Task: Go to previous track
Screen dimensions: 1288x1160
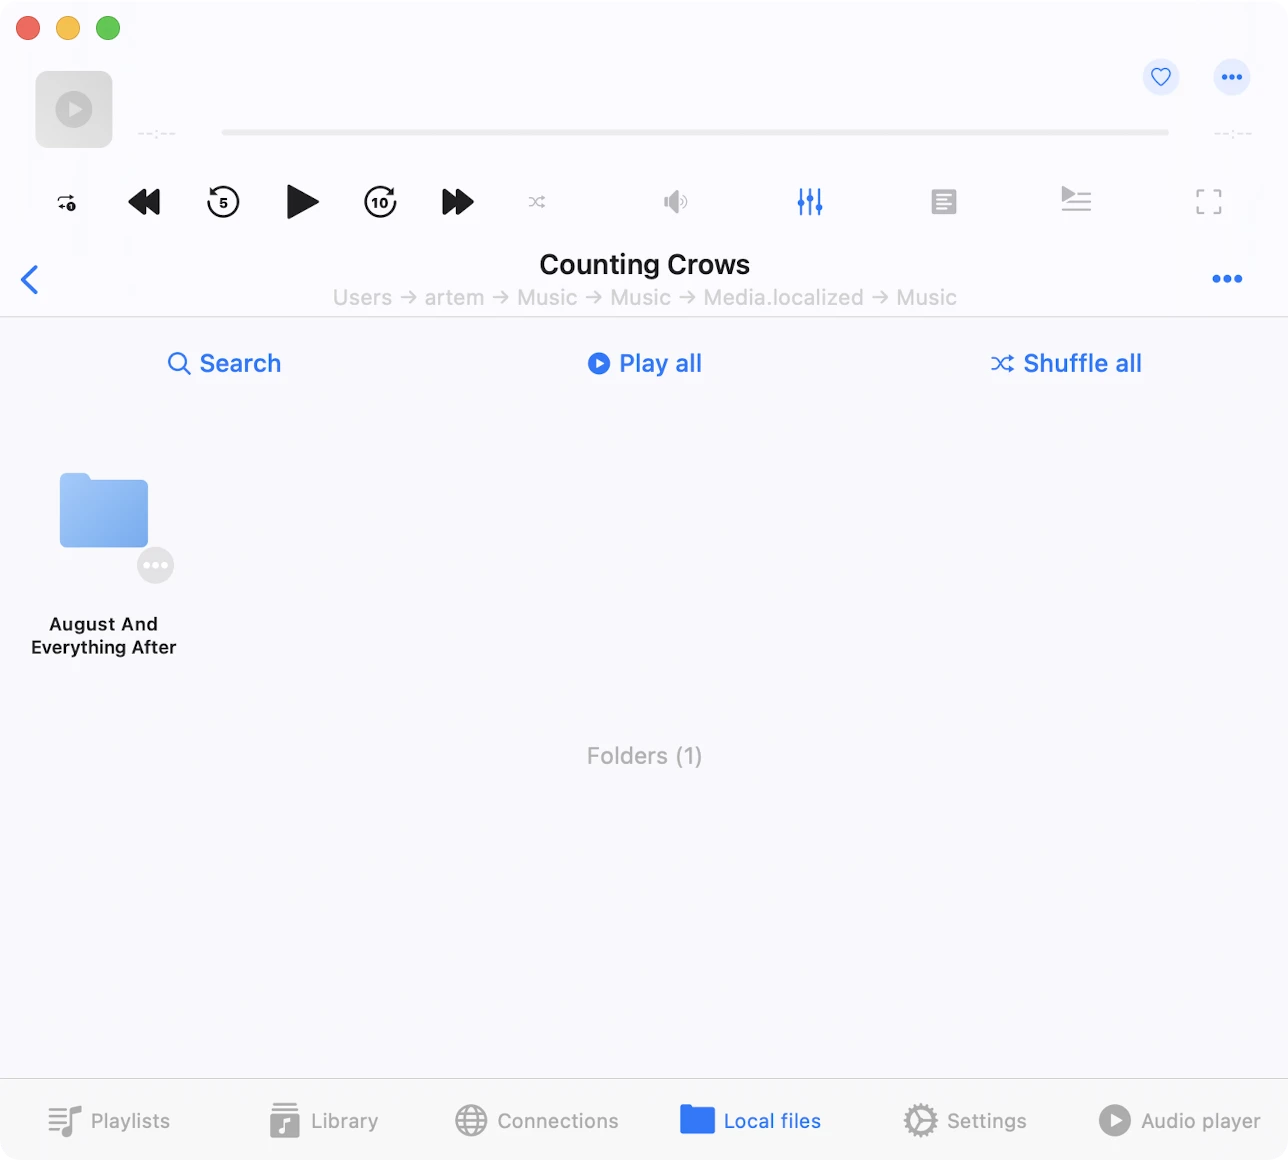Action: click(145, 202)
